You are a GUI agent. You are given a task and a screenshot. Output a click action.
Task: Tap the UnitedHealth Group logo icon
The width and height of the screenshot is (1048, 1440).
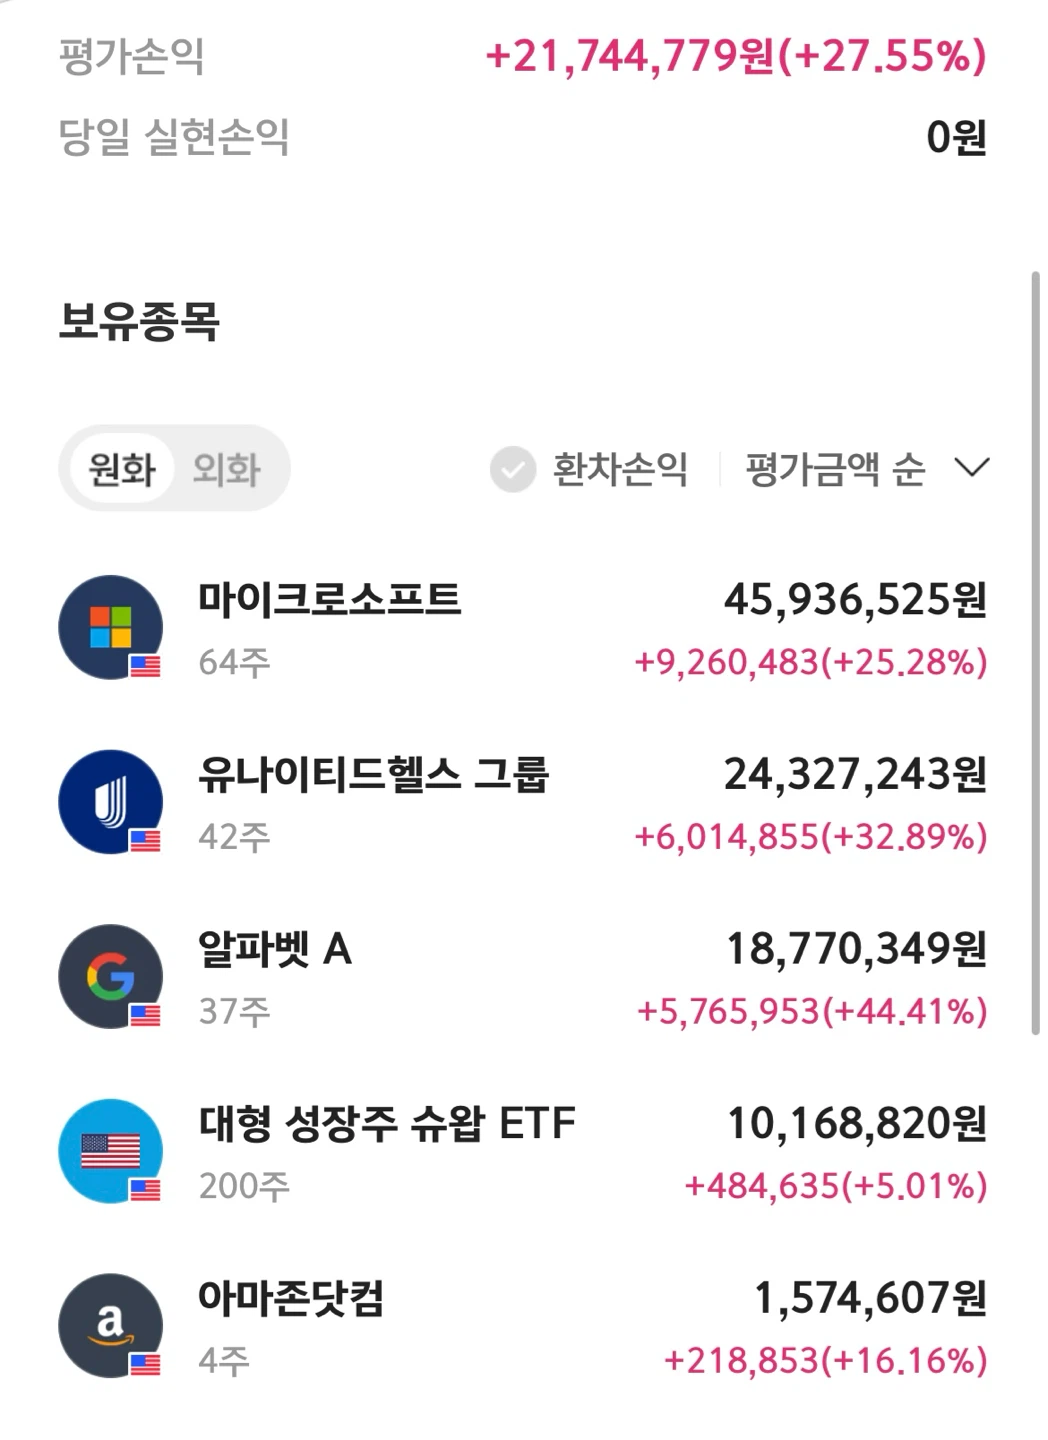point(111,802)
